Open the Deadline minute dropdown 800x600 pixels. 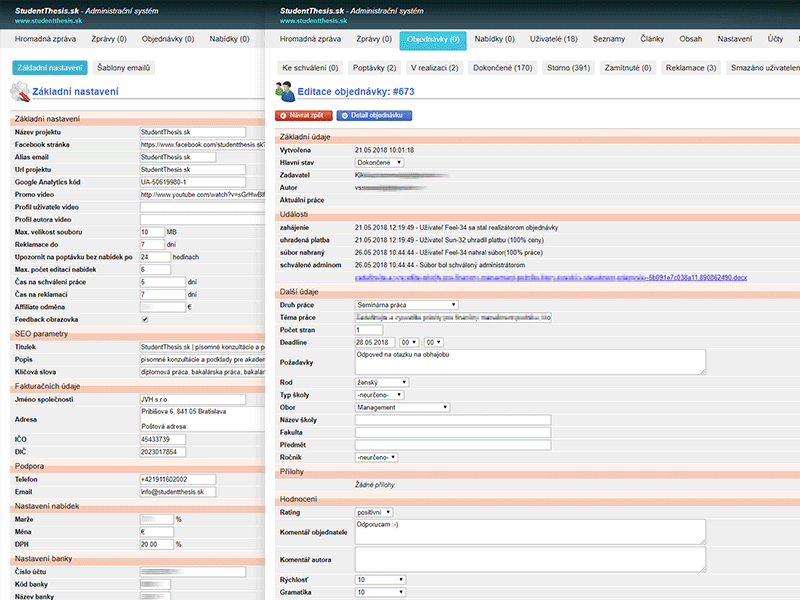click(434, 342)
